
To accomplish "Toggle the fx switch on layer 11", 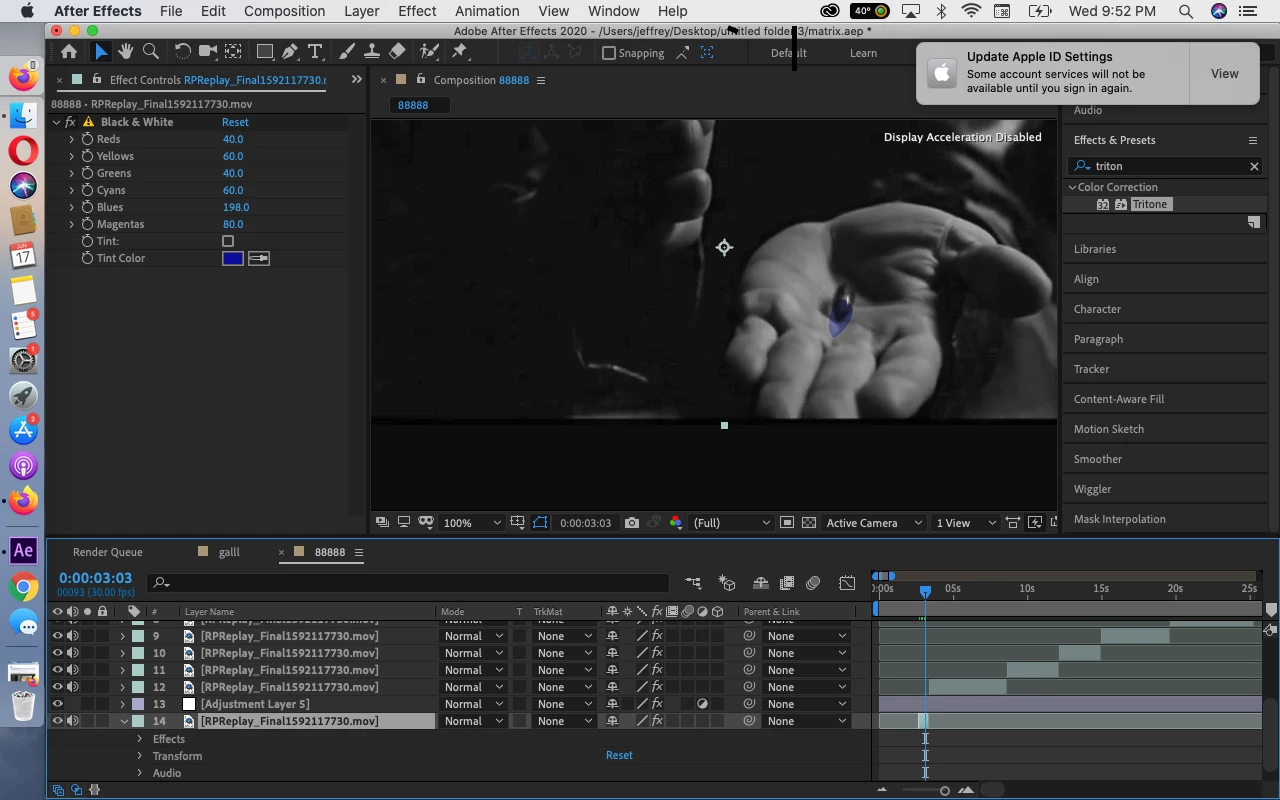I will tap(657, 670).
